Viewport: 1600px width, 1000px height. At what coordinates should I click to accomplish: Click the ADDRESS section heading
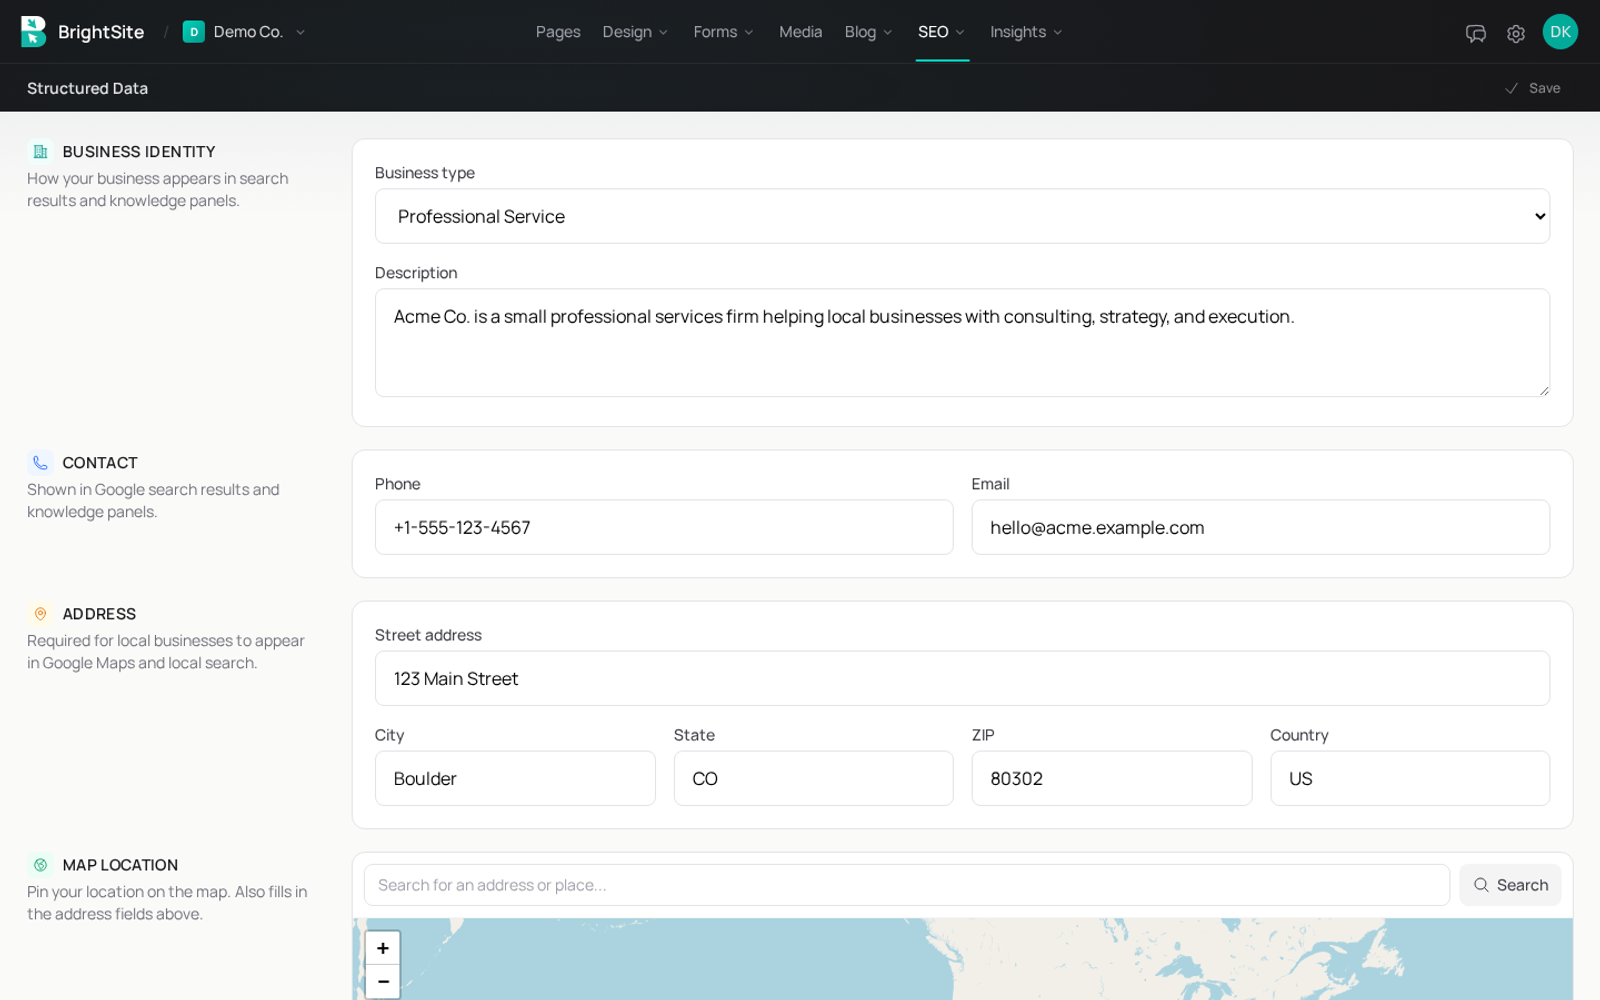[x=99, y=614]
